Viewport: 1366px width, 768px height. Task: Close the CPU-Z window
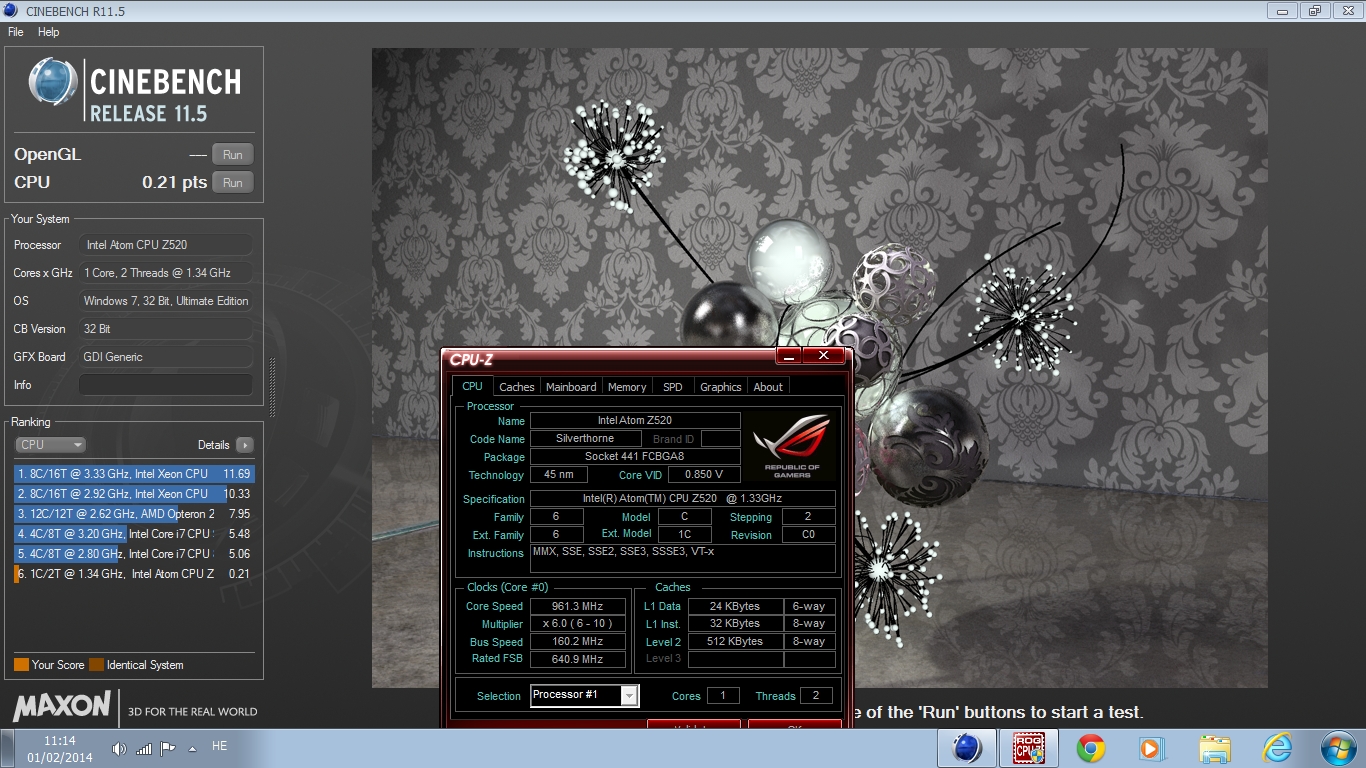pos(824,356)
